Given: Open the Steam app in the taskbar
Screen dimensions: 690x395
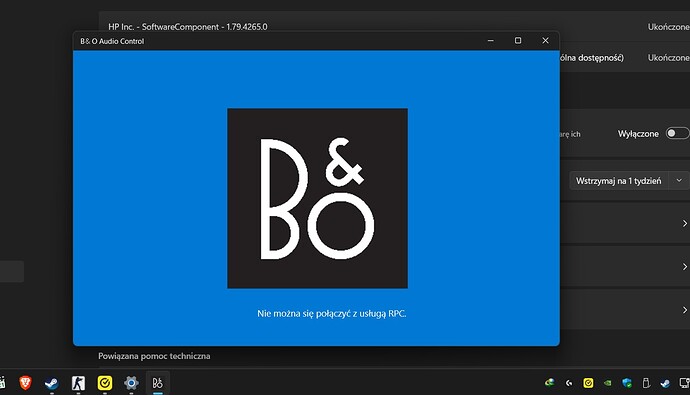Looking at the screenshot, I should (x=52, y=383).
